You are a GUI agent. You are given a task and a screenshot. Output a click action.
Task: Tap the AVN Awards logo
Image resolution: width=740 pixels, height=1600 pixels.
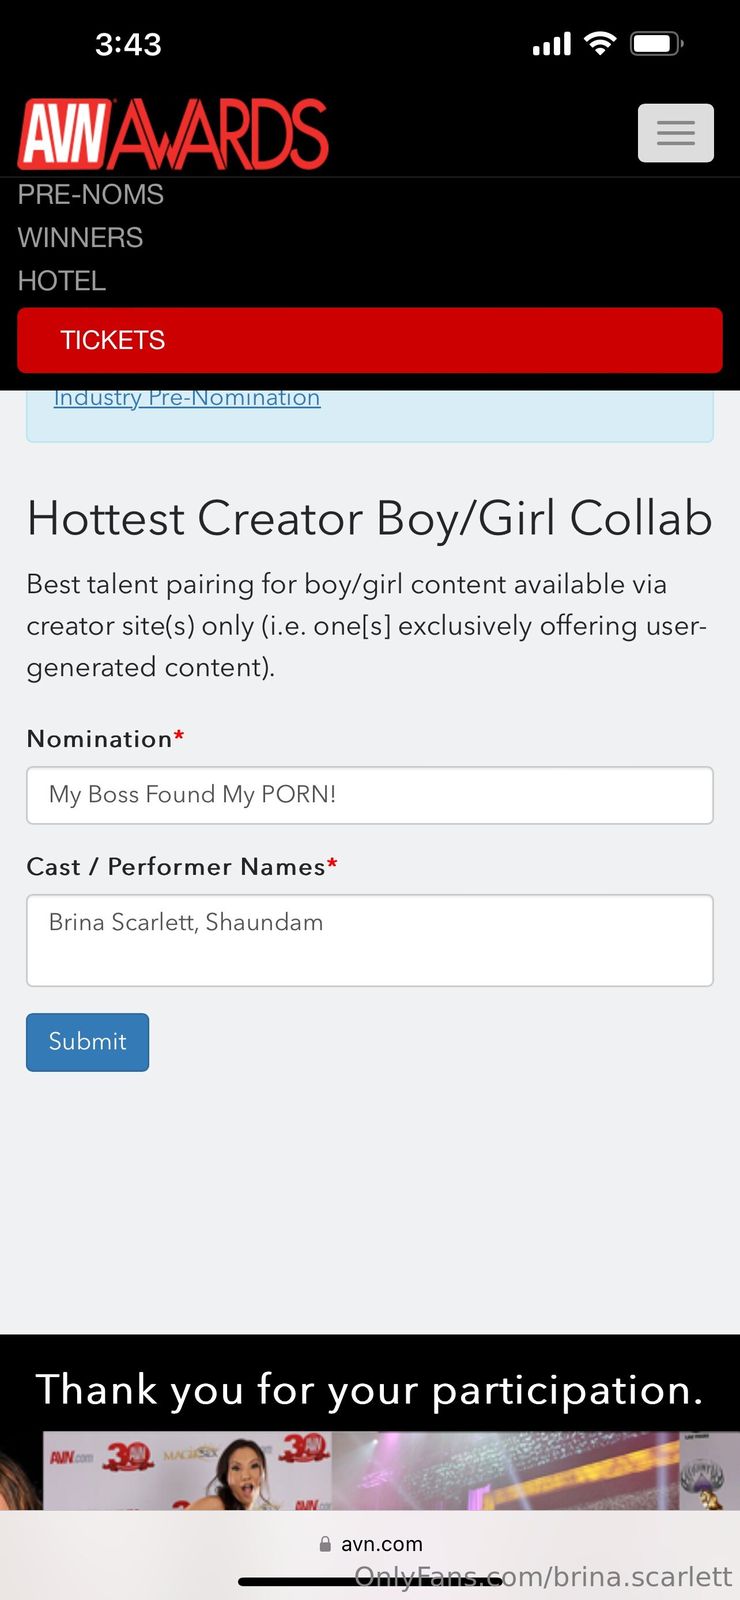[173, 134]
